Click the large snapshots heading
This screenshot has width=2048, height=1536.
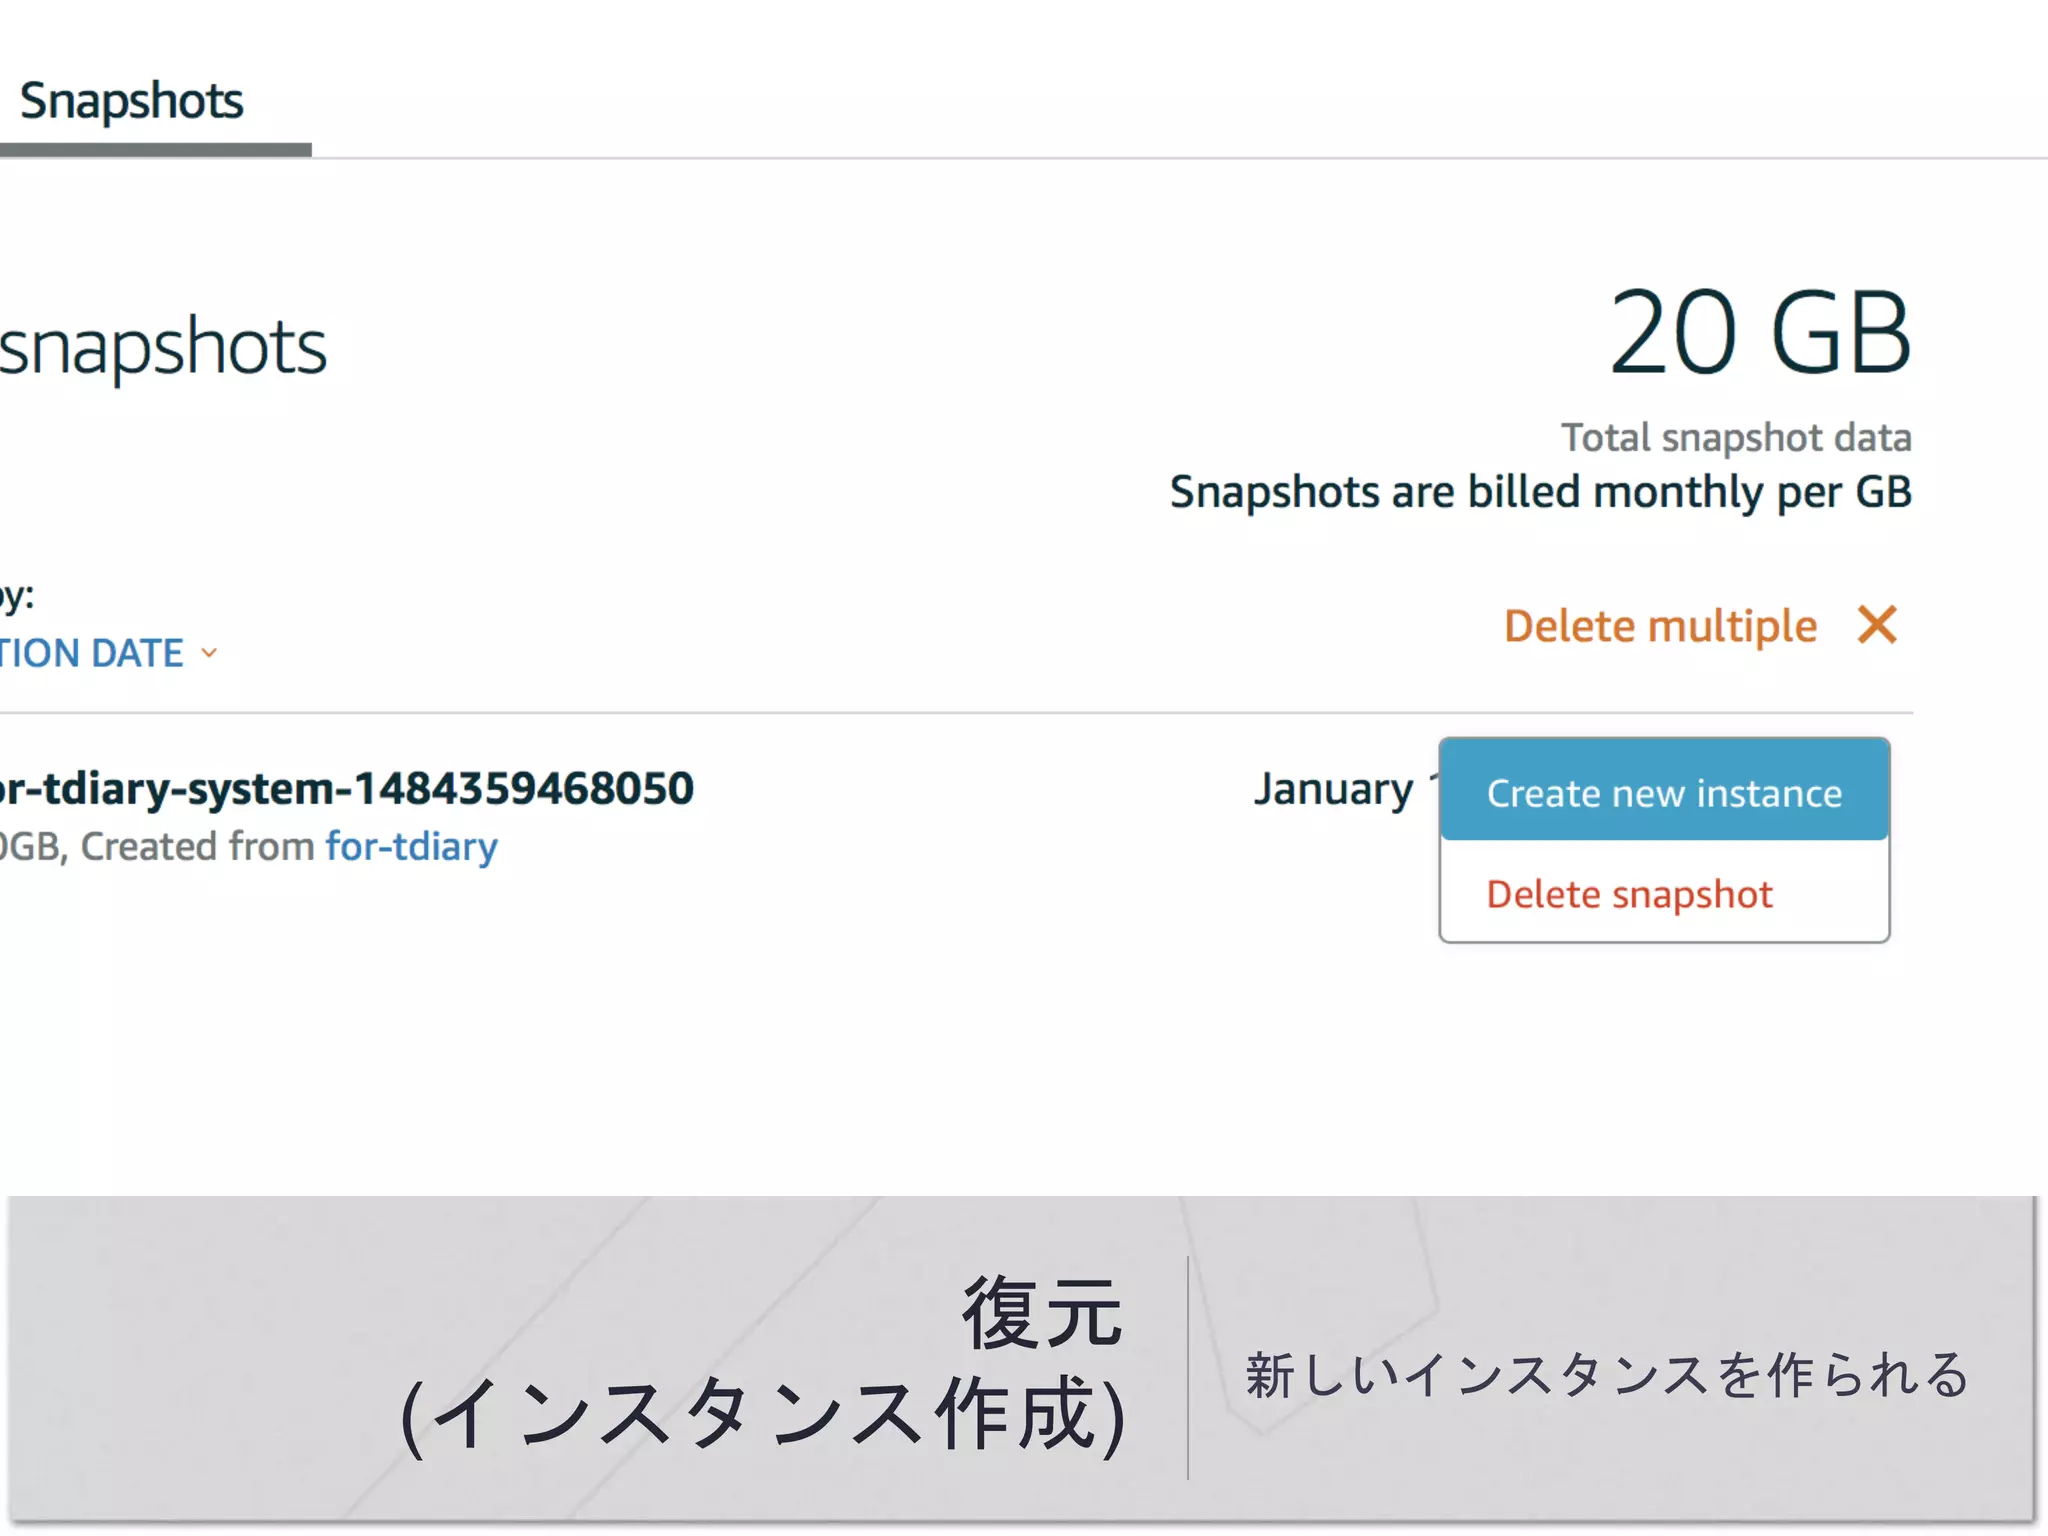tap(163, 347)
